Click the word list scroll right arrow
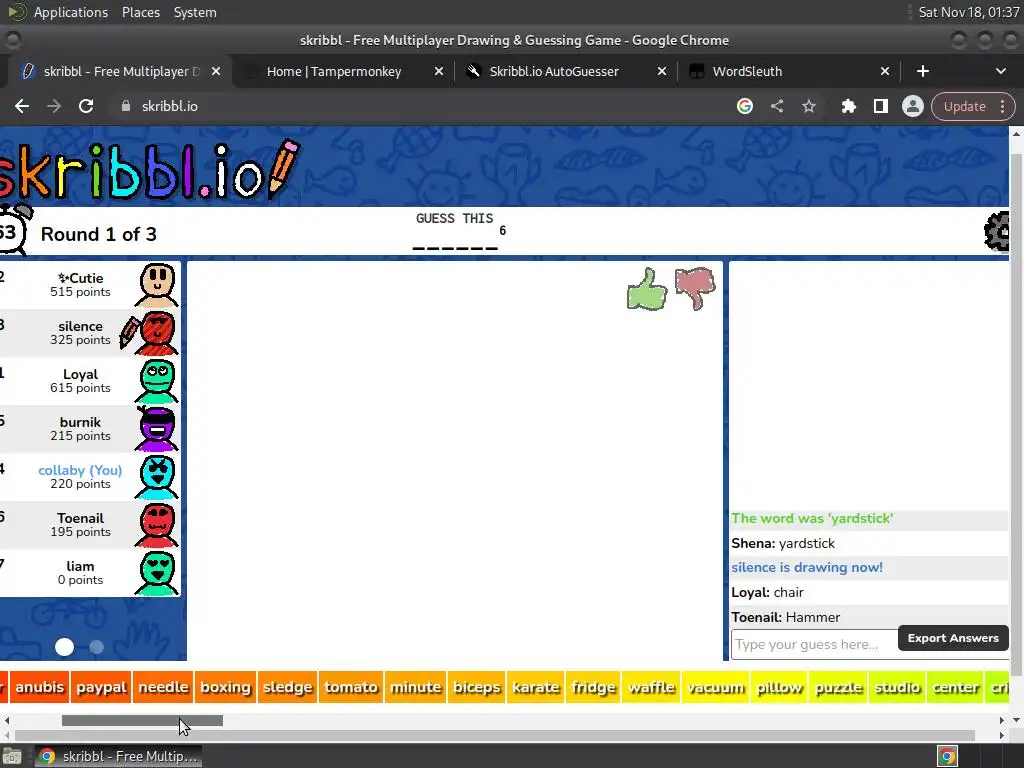The height and width of the screenshot is (768, 1024). tap(1001, 720)
